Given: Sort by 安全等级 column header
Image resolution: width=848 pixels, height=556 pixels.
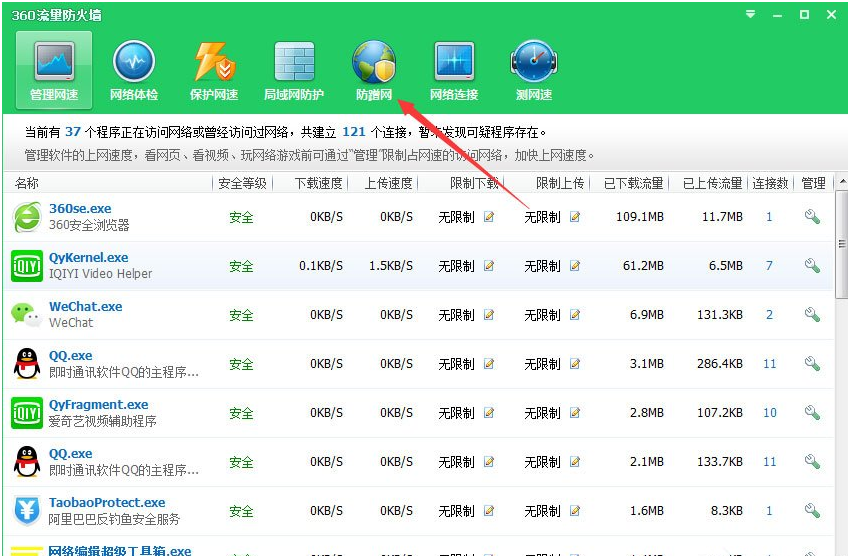Looking at the screenshot, I should [x=242, y=183].
